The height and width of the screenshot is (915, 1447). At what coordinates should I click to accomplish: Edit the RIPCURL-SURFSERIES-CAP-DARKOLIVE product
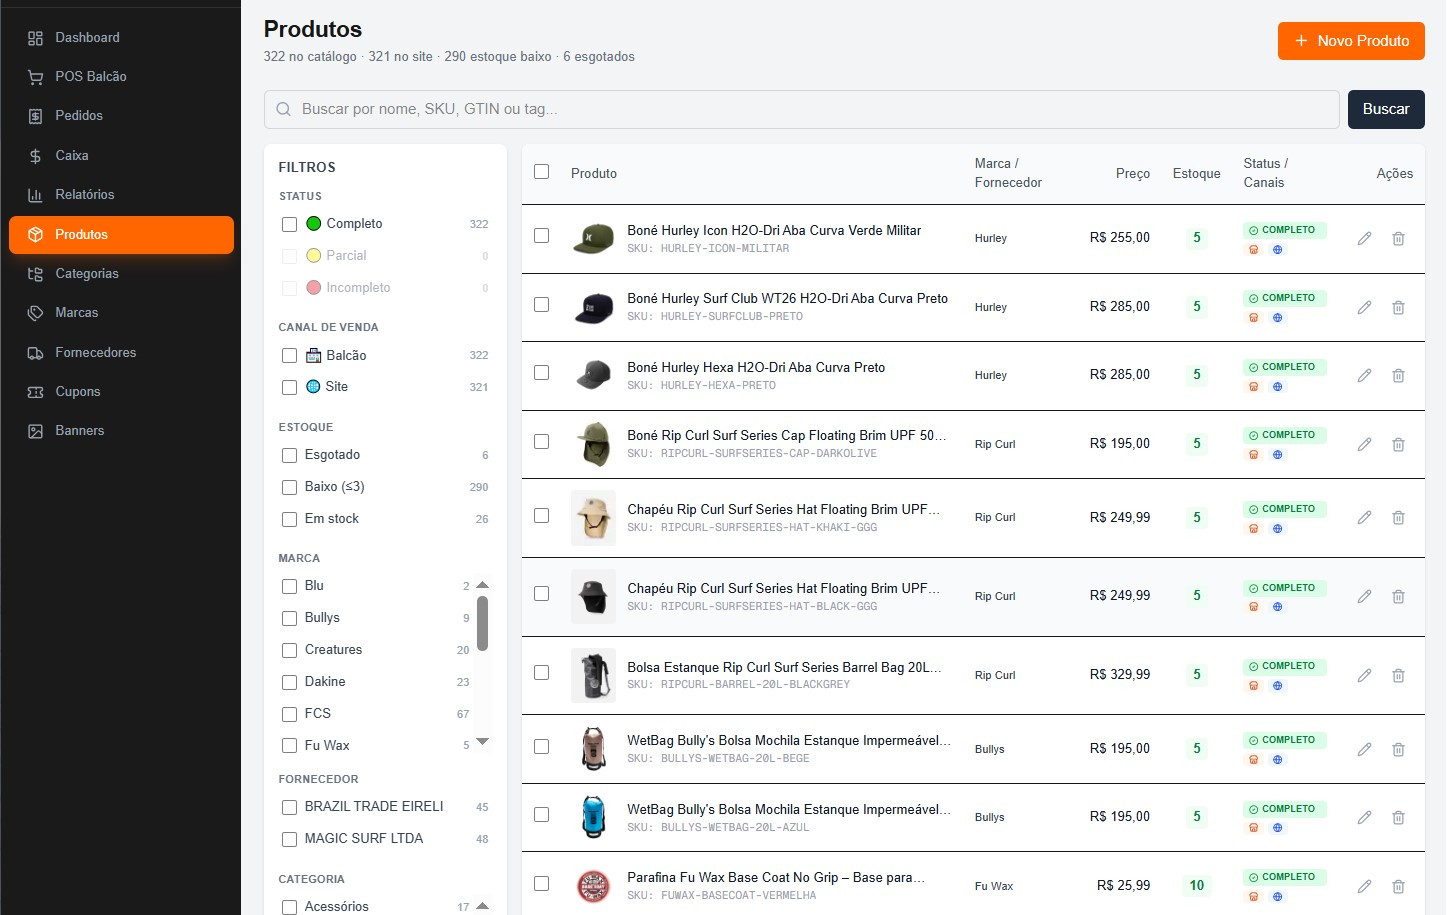point(1364,444)
